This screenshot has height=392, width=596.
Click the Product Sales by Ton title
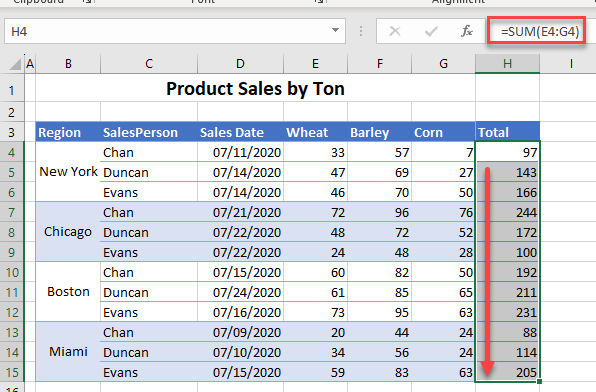point(255,89)
